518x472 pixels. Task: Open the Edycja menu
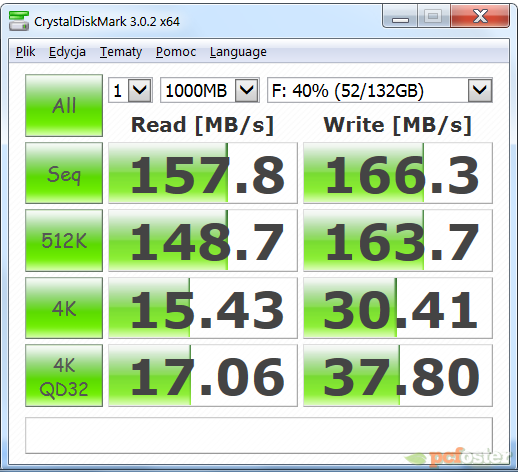(67, 52)
